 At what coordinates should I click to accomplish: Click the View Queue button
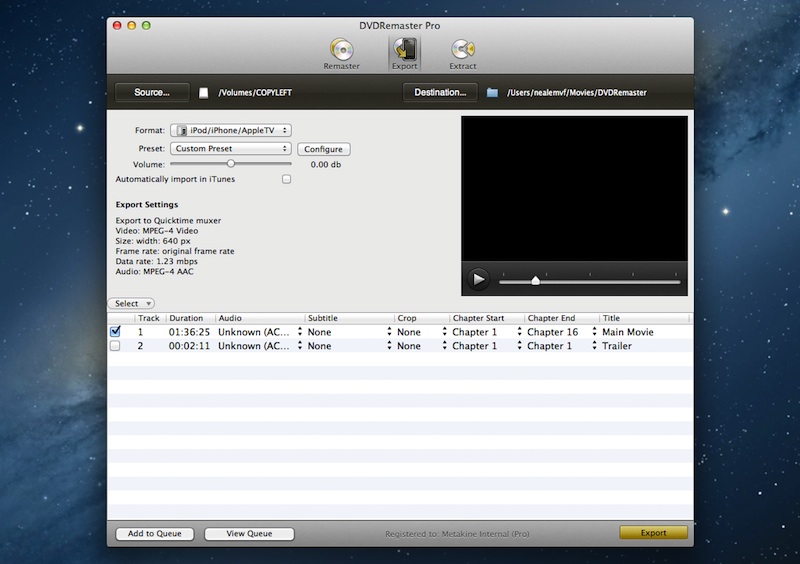tap(249, 534)
